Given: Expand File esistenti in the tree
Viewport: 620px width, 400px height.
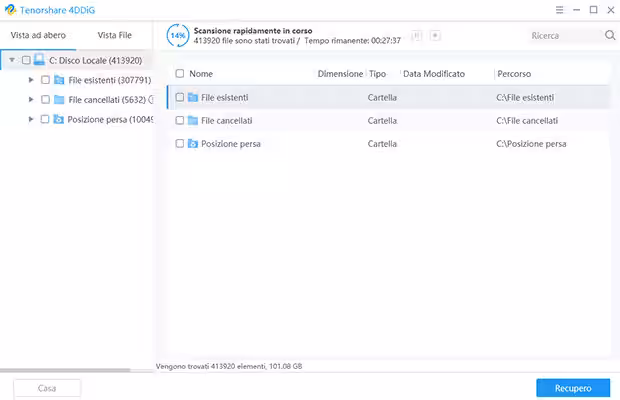Looking at the screenshot, I should coord(31,80).
